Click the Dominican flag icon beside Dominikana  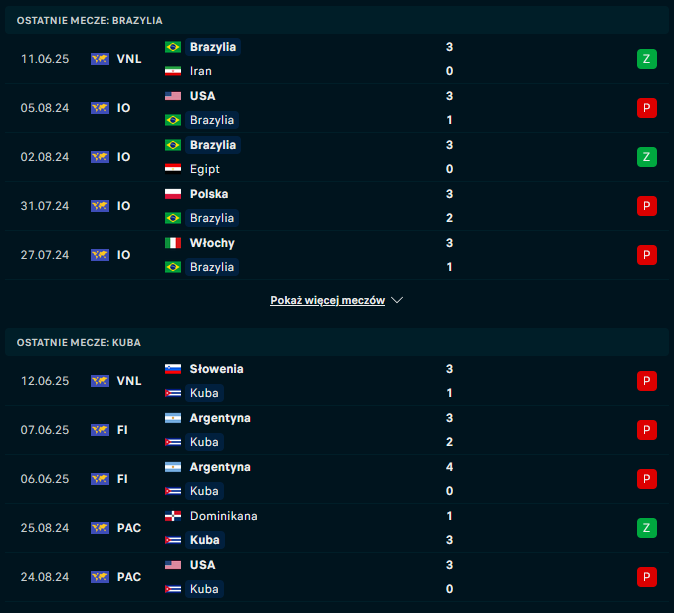pyautogui.click(x=173, y=516)
